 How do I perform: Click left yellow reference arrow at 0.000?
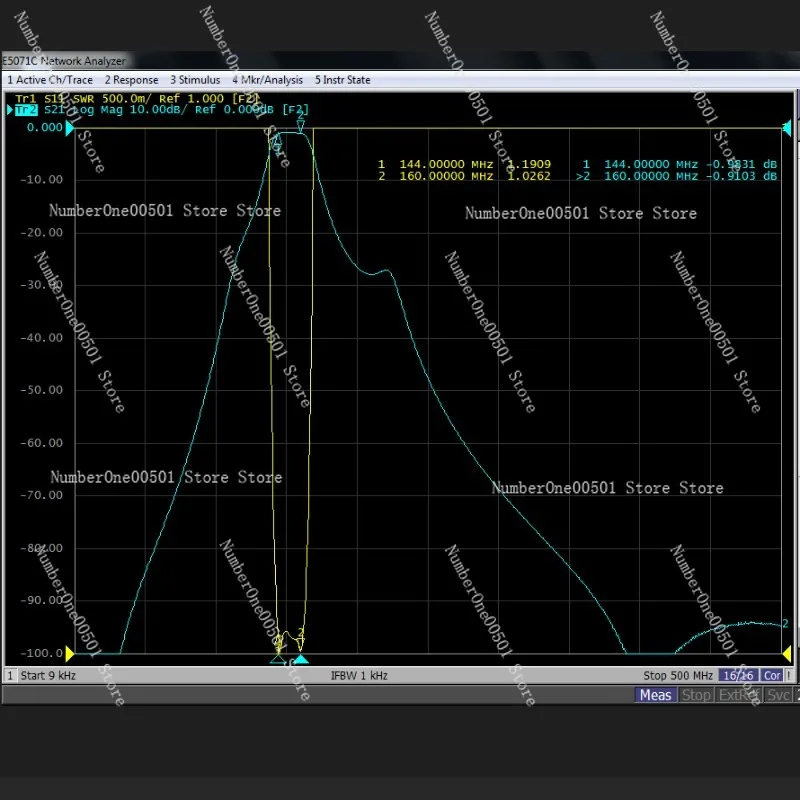point(71,128)
